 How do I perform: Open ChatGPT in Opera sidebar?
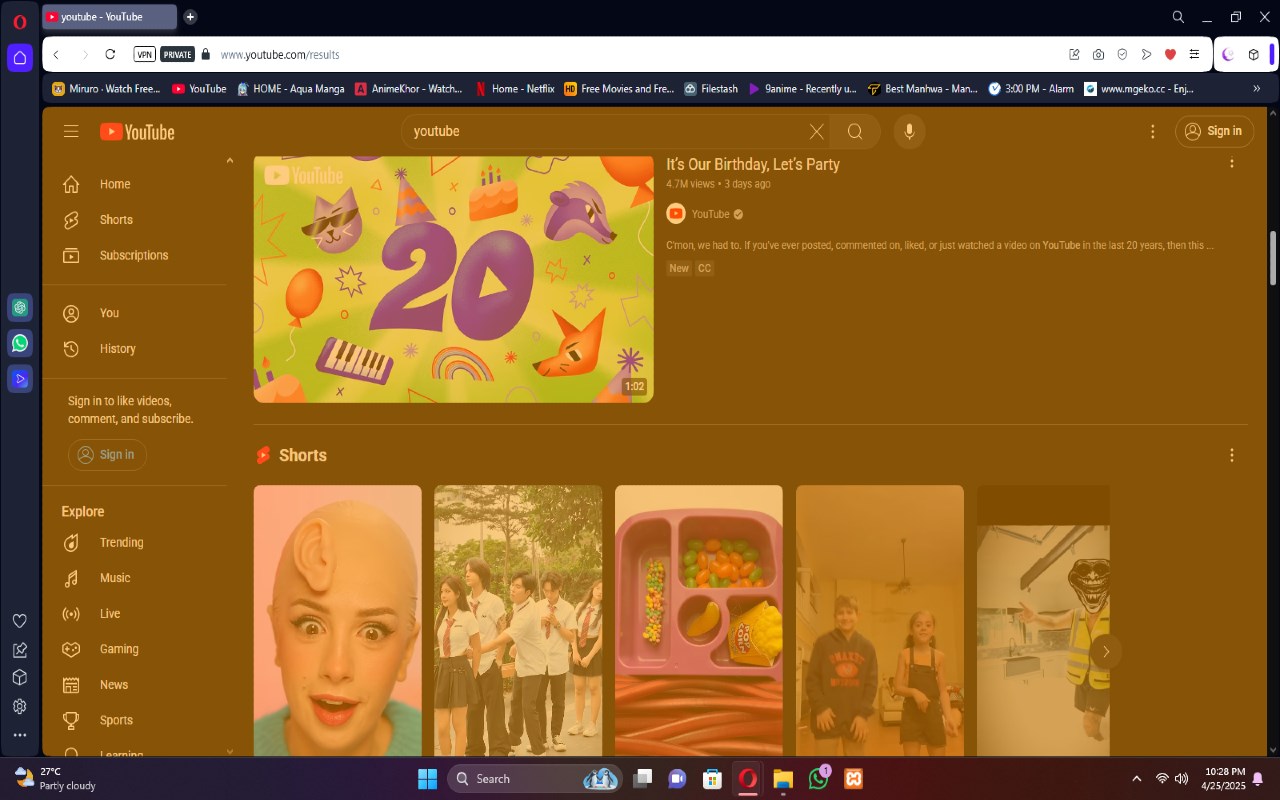pos(20,307)
